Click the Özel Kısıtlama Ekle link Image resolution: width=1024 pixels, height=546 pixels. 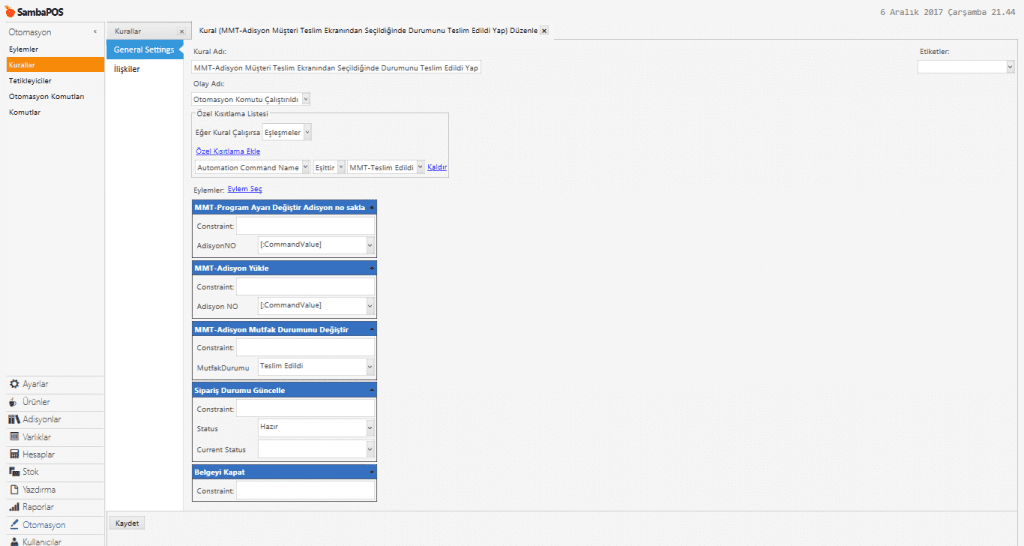pos(221,151)
